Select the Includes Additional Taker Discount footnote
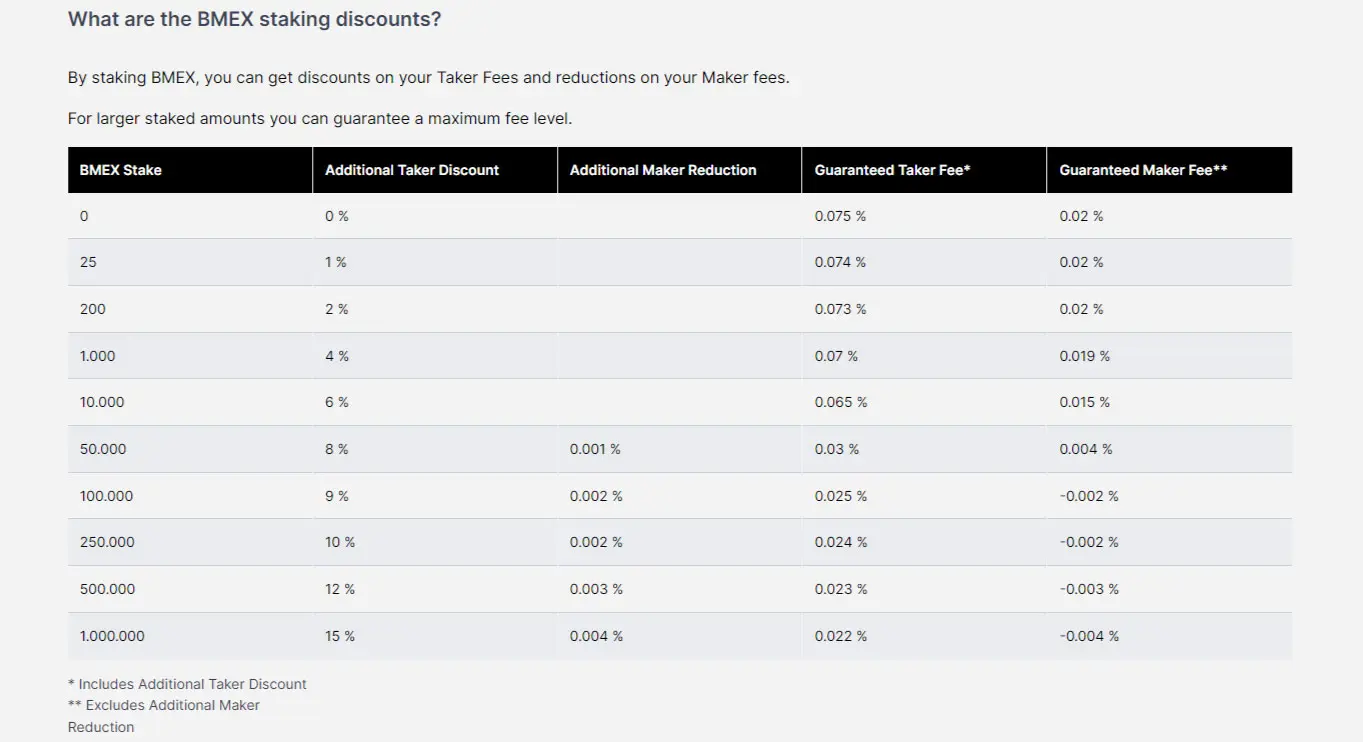 coord(187,684)
